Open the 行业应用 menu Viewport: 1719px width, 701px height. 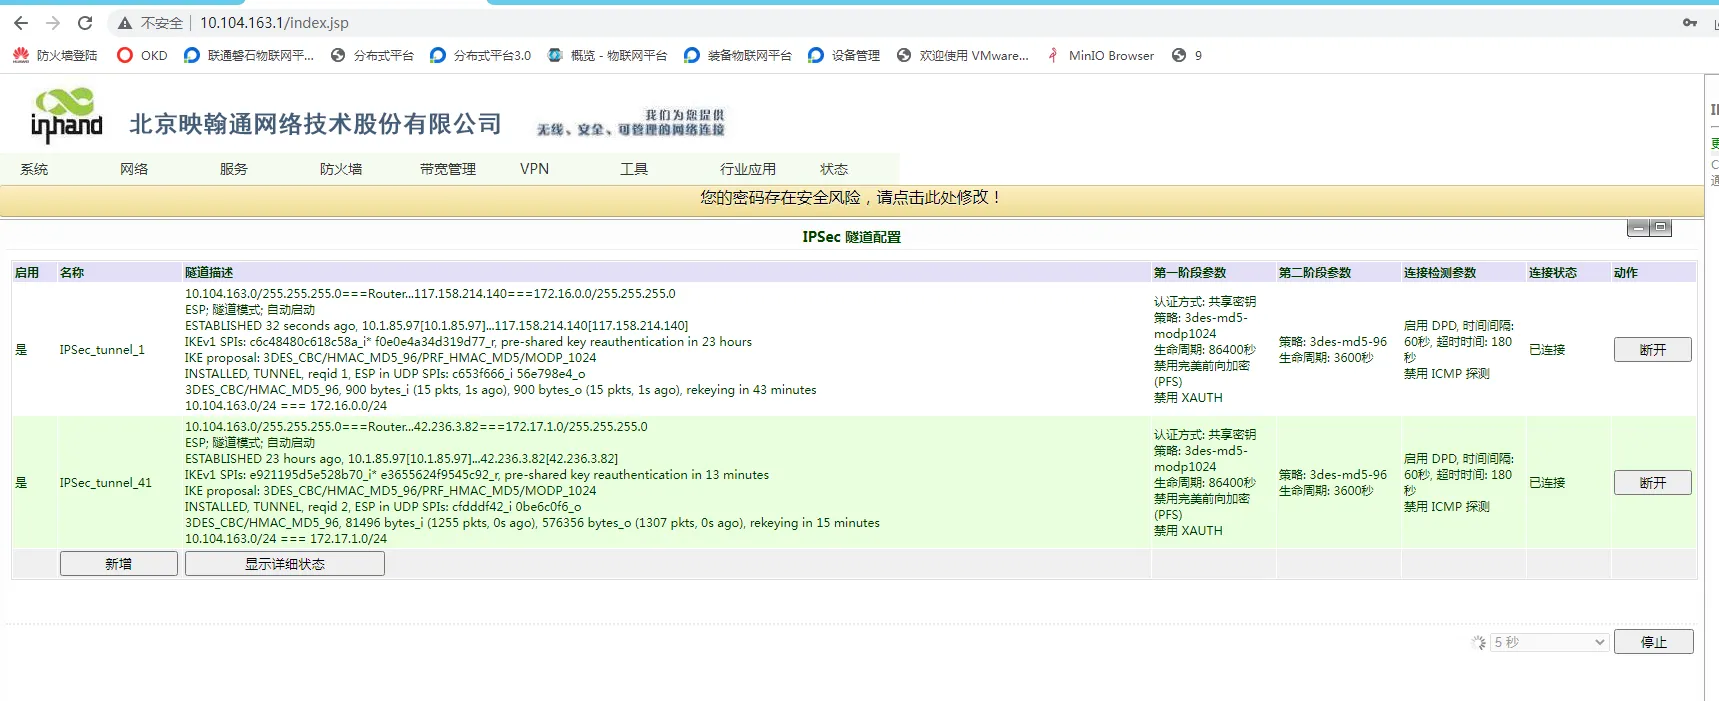pyautogui.click(x=748, y=169)
